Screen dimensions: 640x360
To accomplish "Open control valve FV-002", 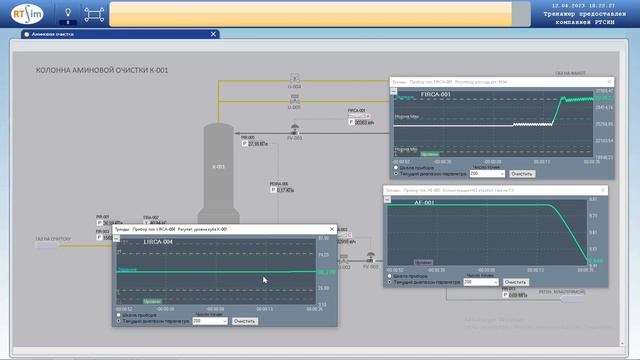I will point(370,258).
